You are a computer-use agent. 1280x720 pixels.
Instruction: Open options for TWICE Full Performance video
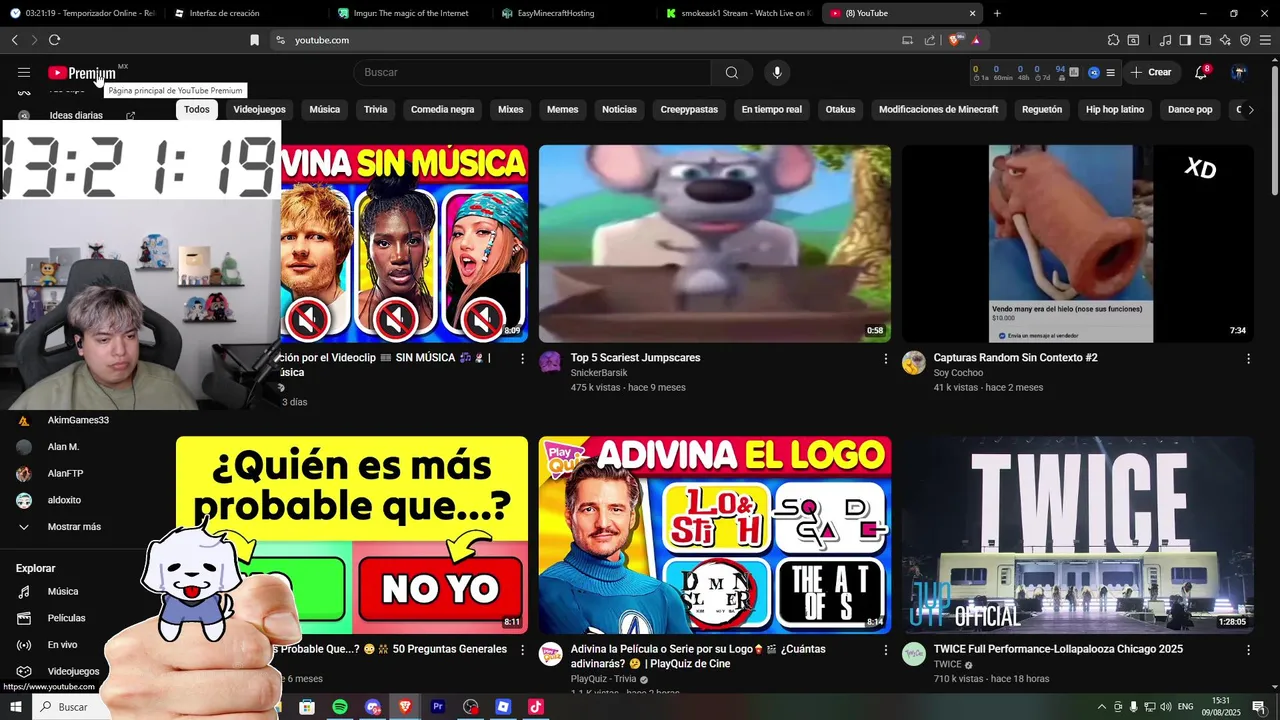coord(1248,649)
